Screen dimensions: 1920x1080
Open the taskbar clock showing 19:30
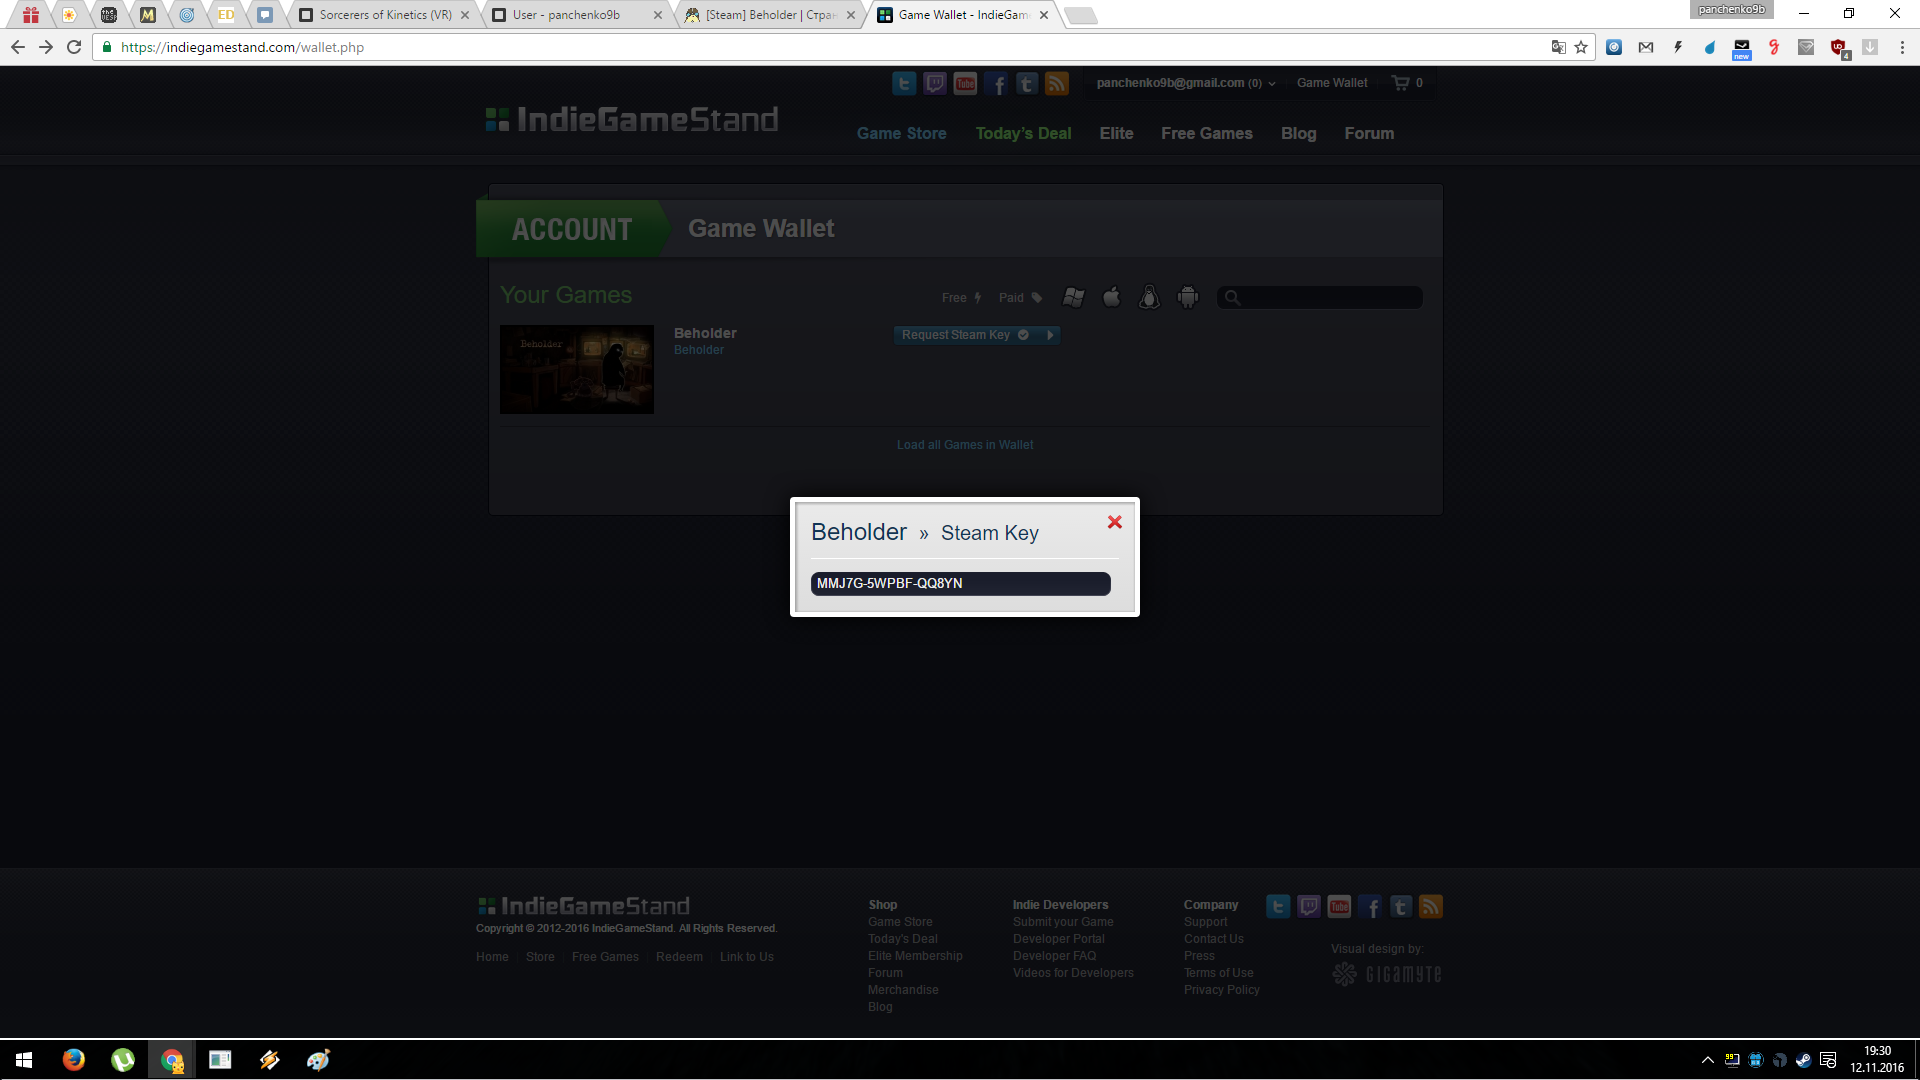tap(1877, 1060)
